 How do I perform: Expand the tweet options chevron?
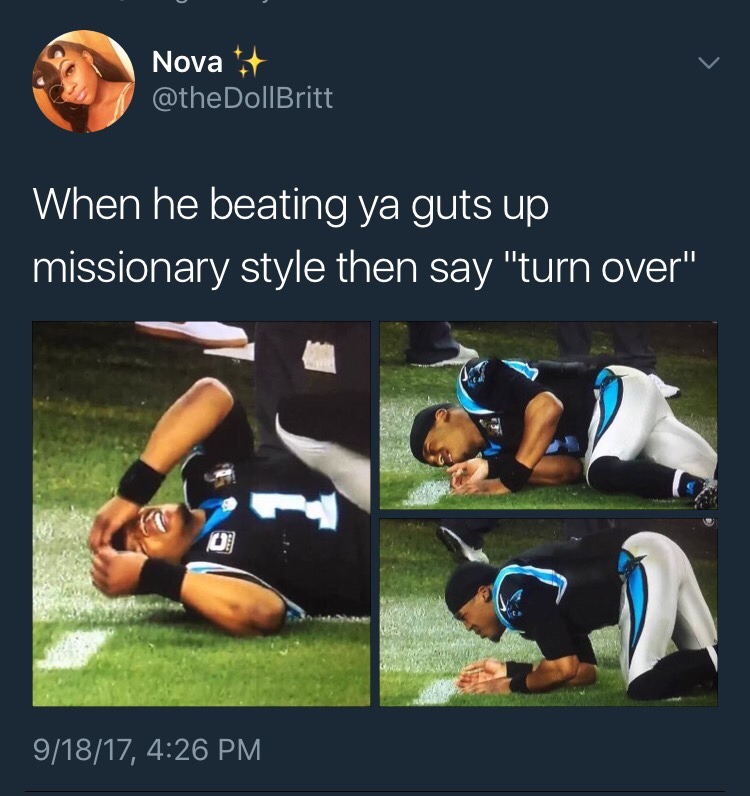(x=708, y=62)
